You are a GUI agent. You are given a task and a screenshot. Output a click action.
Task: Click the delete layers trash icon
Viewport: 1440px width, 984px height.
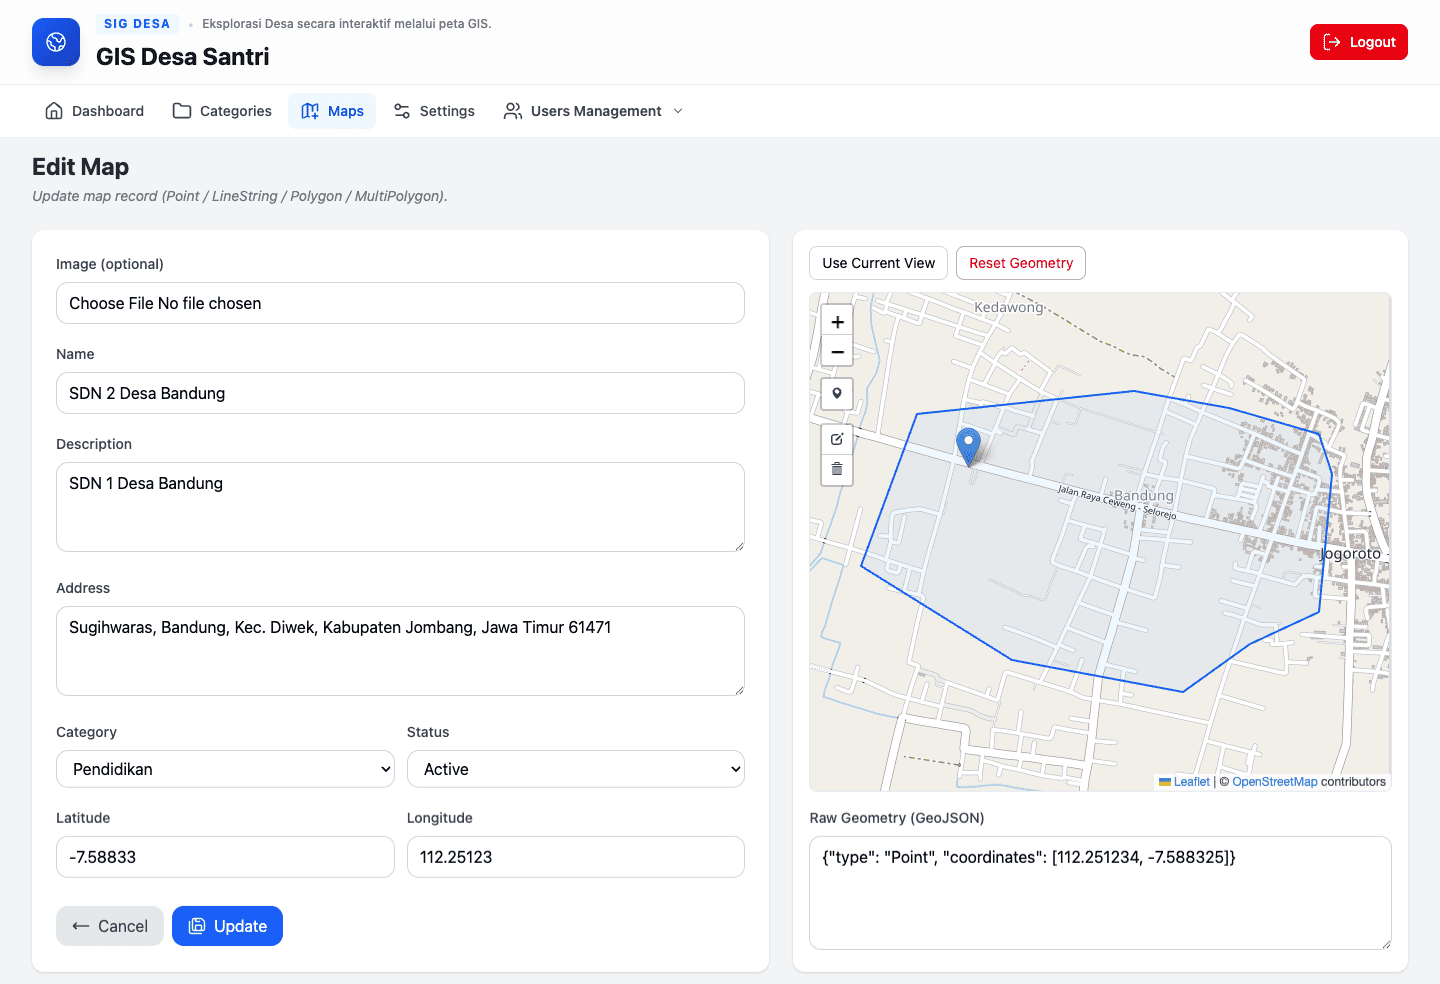(x=837, y=469)
